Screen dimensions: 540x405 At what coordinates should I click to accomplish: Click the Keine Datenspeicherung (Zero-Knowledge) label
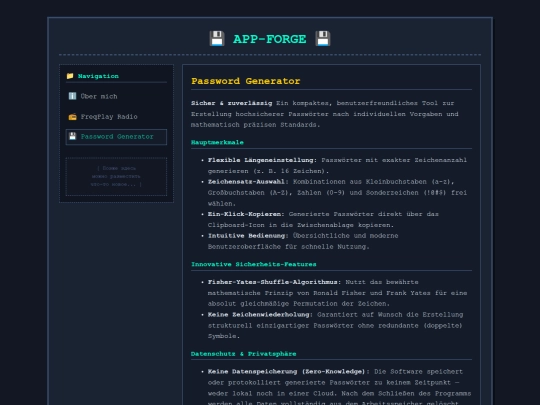[288, 372]
